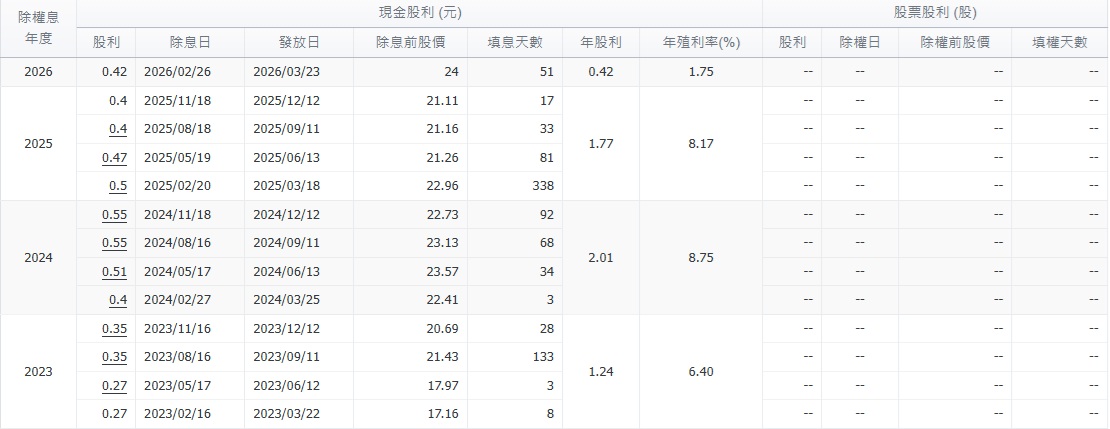1110x429 pixels.
Task: Select the 填息天數 column header
Action: [x=515, y=42]
